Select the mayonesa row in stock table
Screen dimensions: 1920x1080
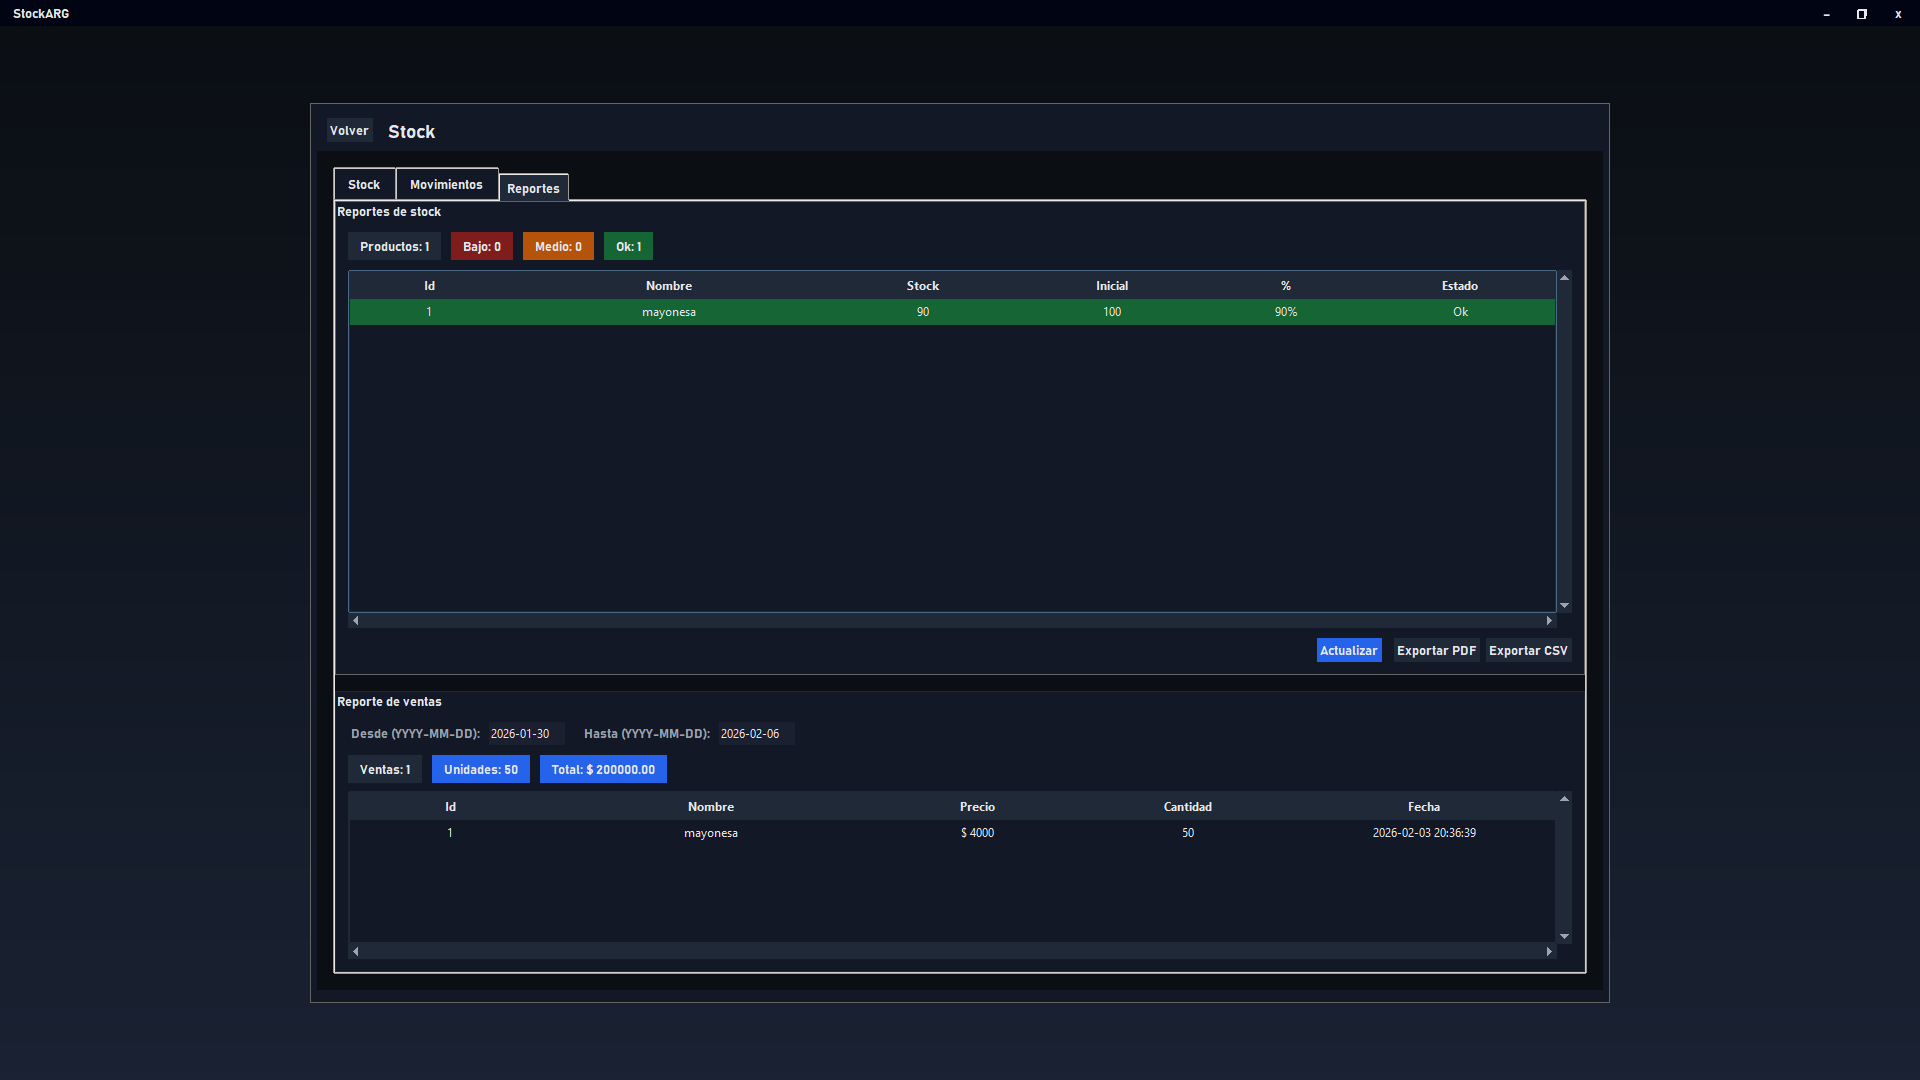coord(669,312)
